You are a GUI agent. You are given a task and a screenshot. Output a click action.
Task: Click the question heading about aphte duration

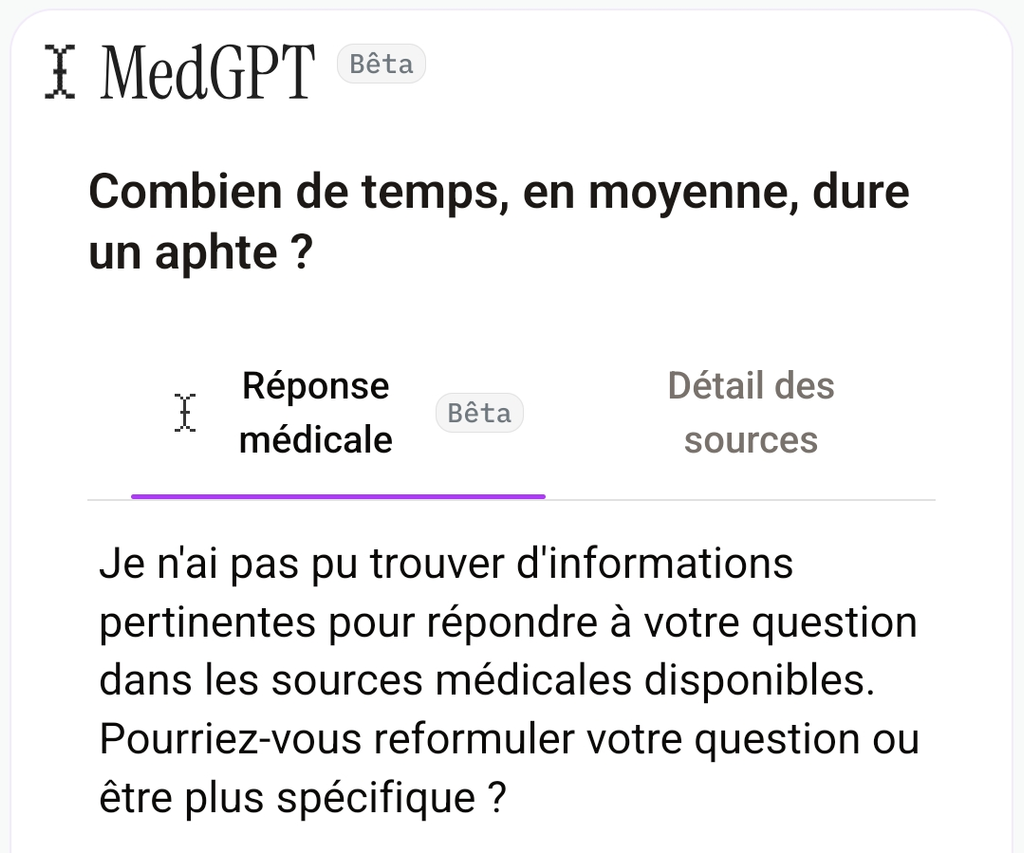point(498,221)
